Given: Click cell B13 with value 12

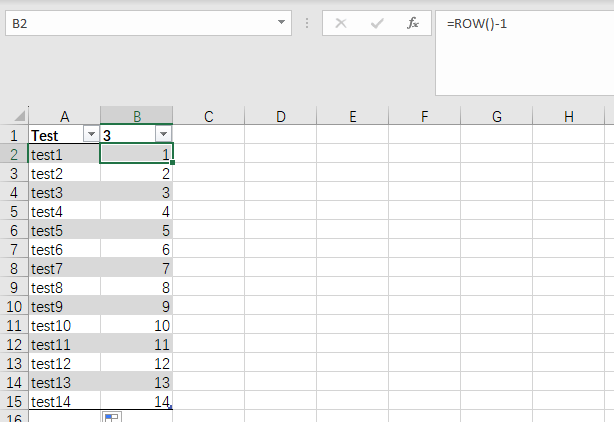Looking at the screenshot, I should (136, 364).
